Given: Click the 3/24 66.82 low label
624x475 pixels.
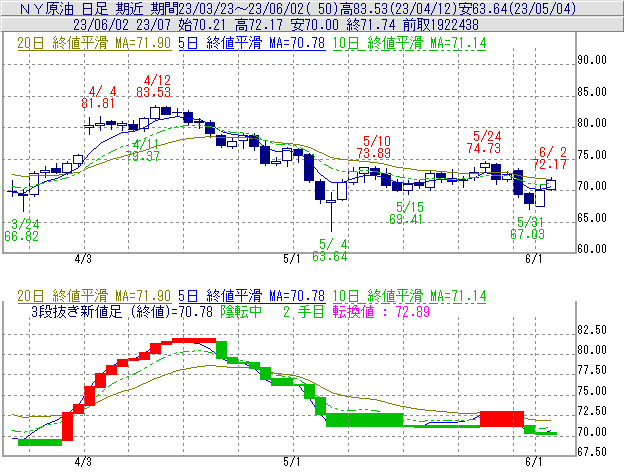Looking at the screenshot, I should coord(22,230).
